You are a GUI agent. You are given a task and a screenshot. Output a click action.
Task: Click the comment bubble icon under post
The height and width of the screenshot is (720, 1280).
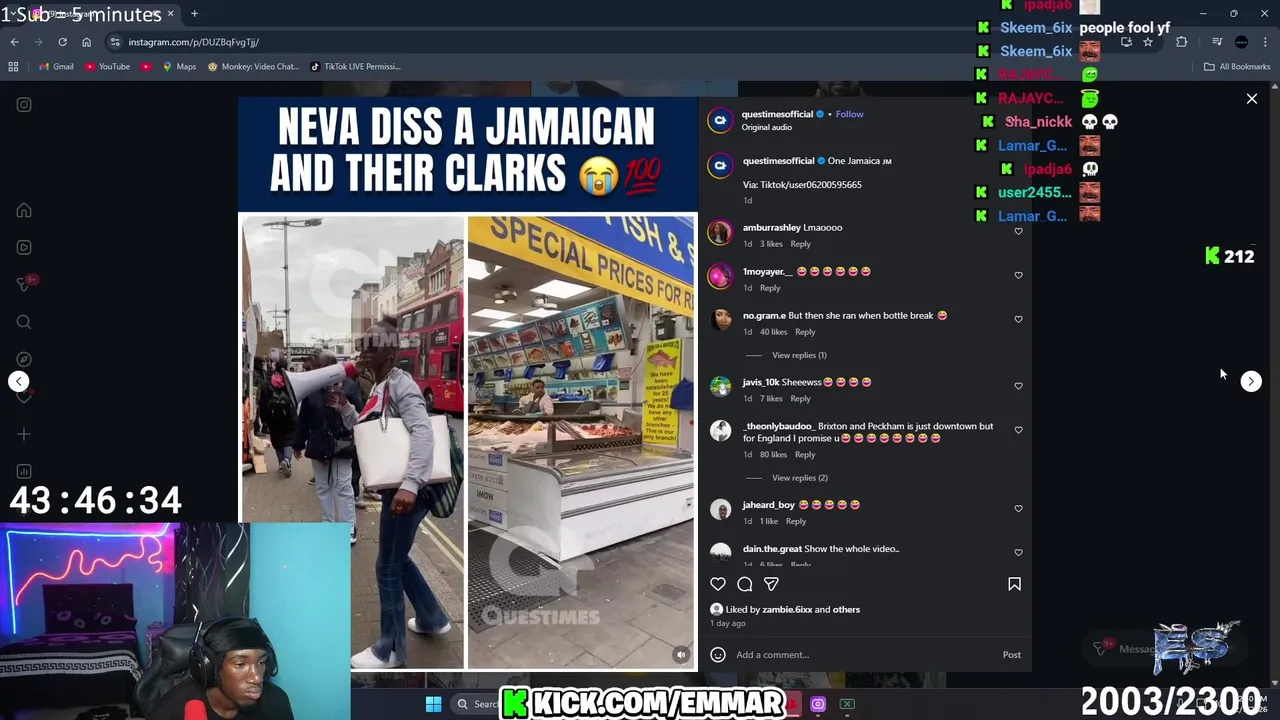(745, 584)
